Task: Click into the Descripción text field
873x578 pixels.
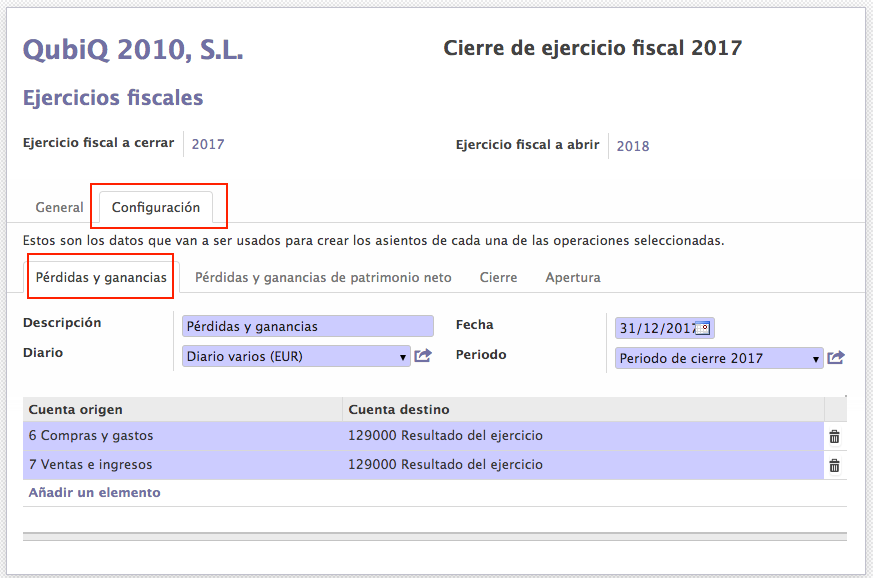Action: coord(308,326)
